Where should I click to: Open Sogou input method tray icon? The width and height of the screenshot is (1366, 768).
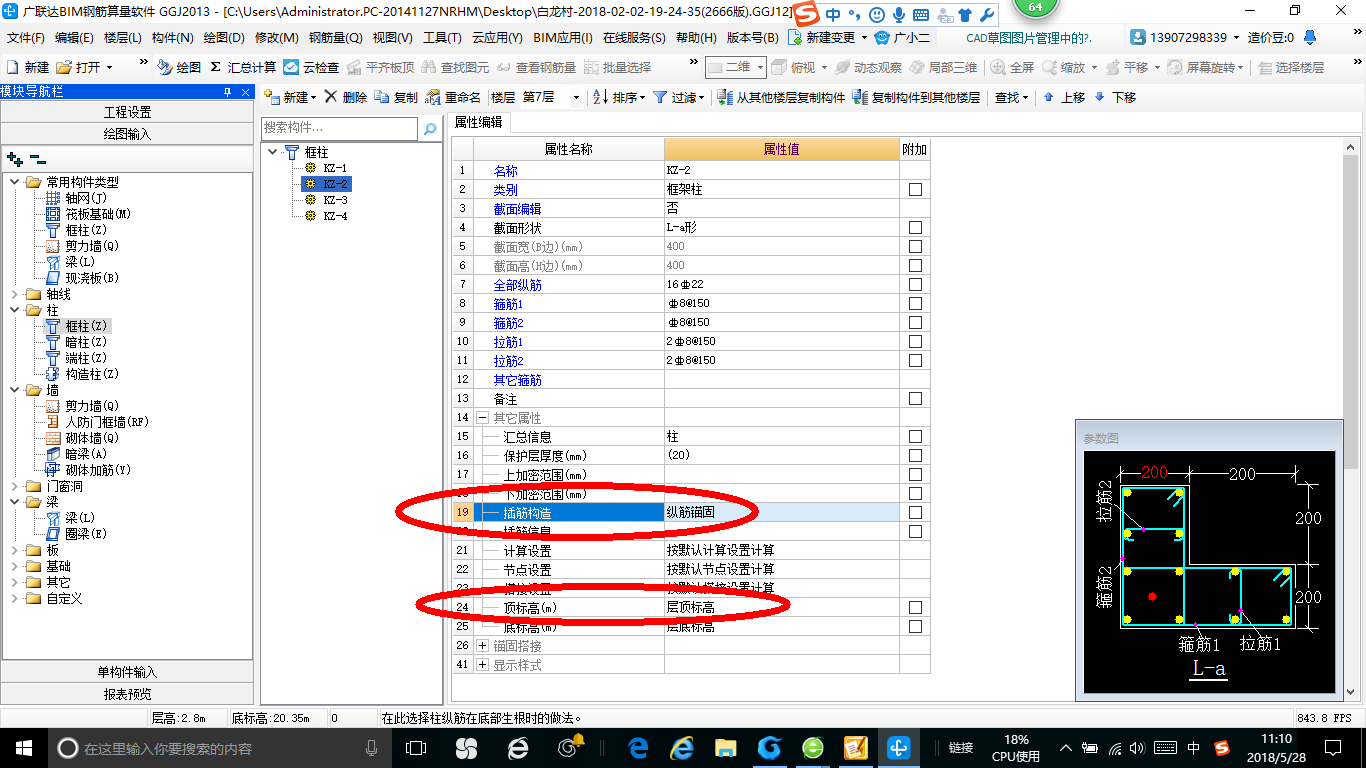tap(1222, 748)
